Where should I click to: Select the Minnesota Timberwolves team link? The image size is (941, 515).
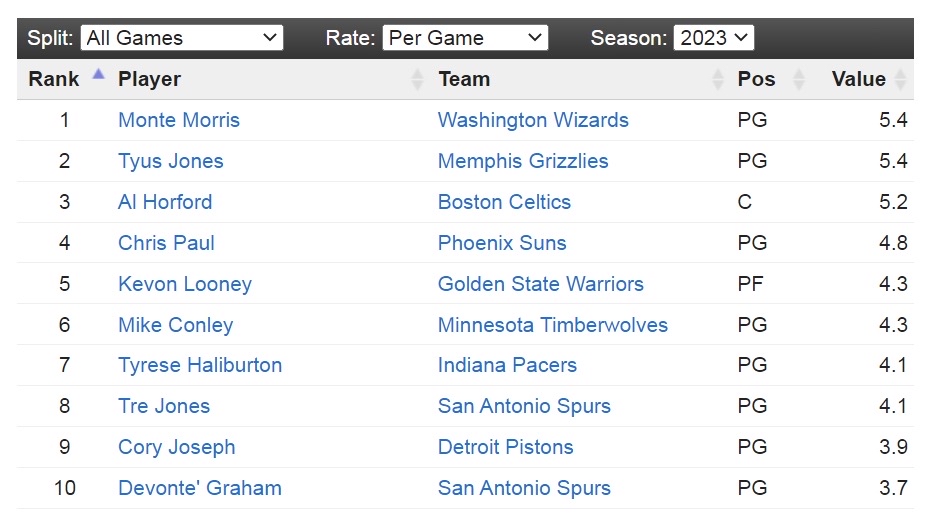point(553,325)
